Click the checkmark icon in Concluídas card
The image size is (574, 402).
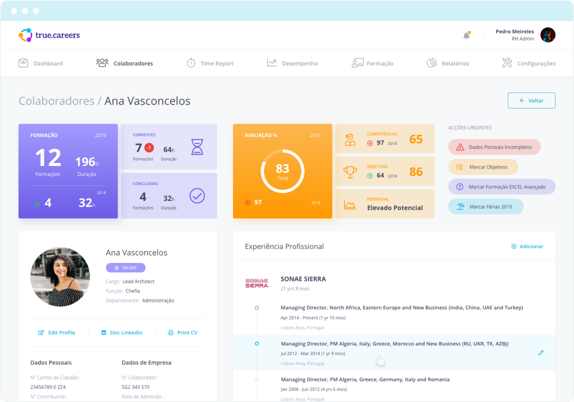[x=197, y=196]
